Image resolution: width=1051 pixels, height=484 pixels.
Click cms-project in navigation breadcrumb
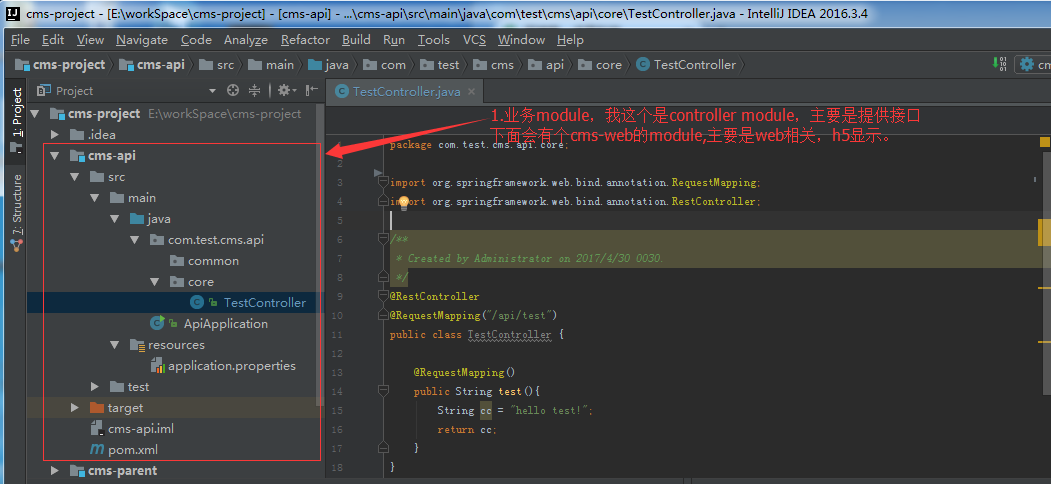click(62, 64)
